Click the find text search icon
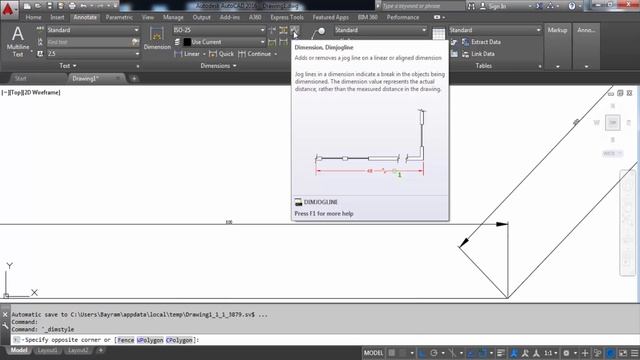 click(x=135, y=42)
